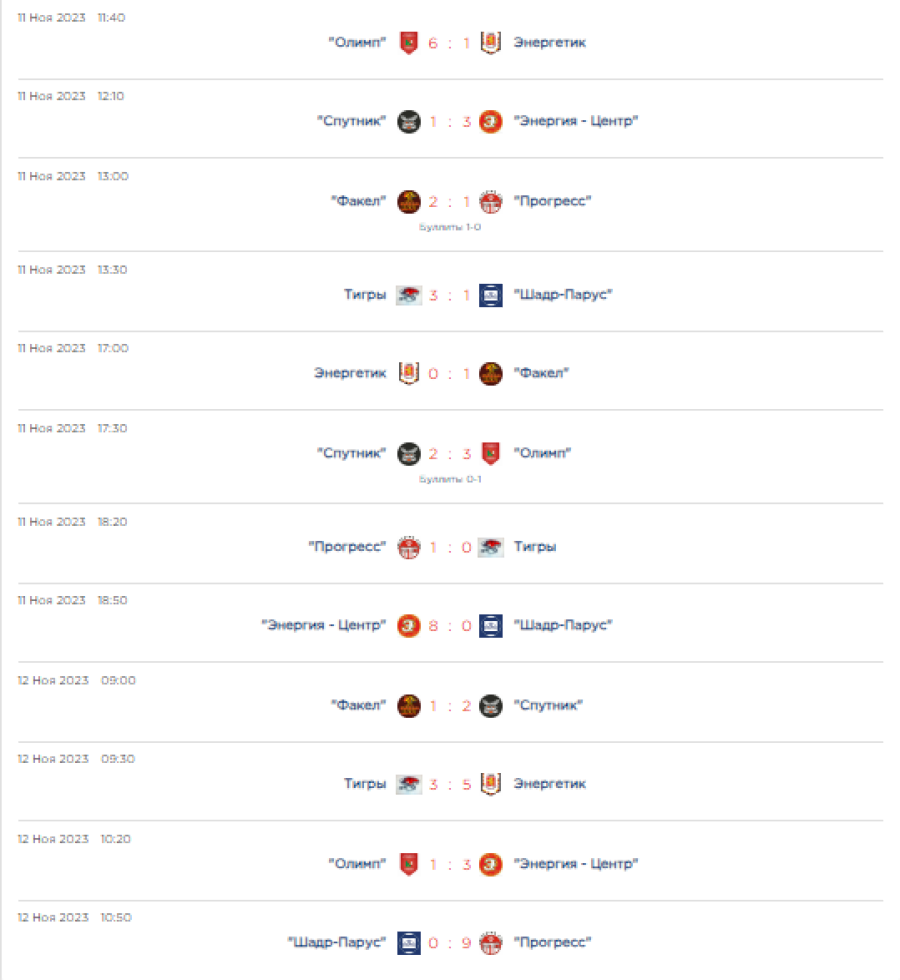900x980 pixels.
Task: Click the Факел logo in the 13:00 match
Action: (408, 202)
